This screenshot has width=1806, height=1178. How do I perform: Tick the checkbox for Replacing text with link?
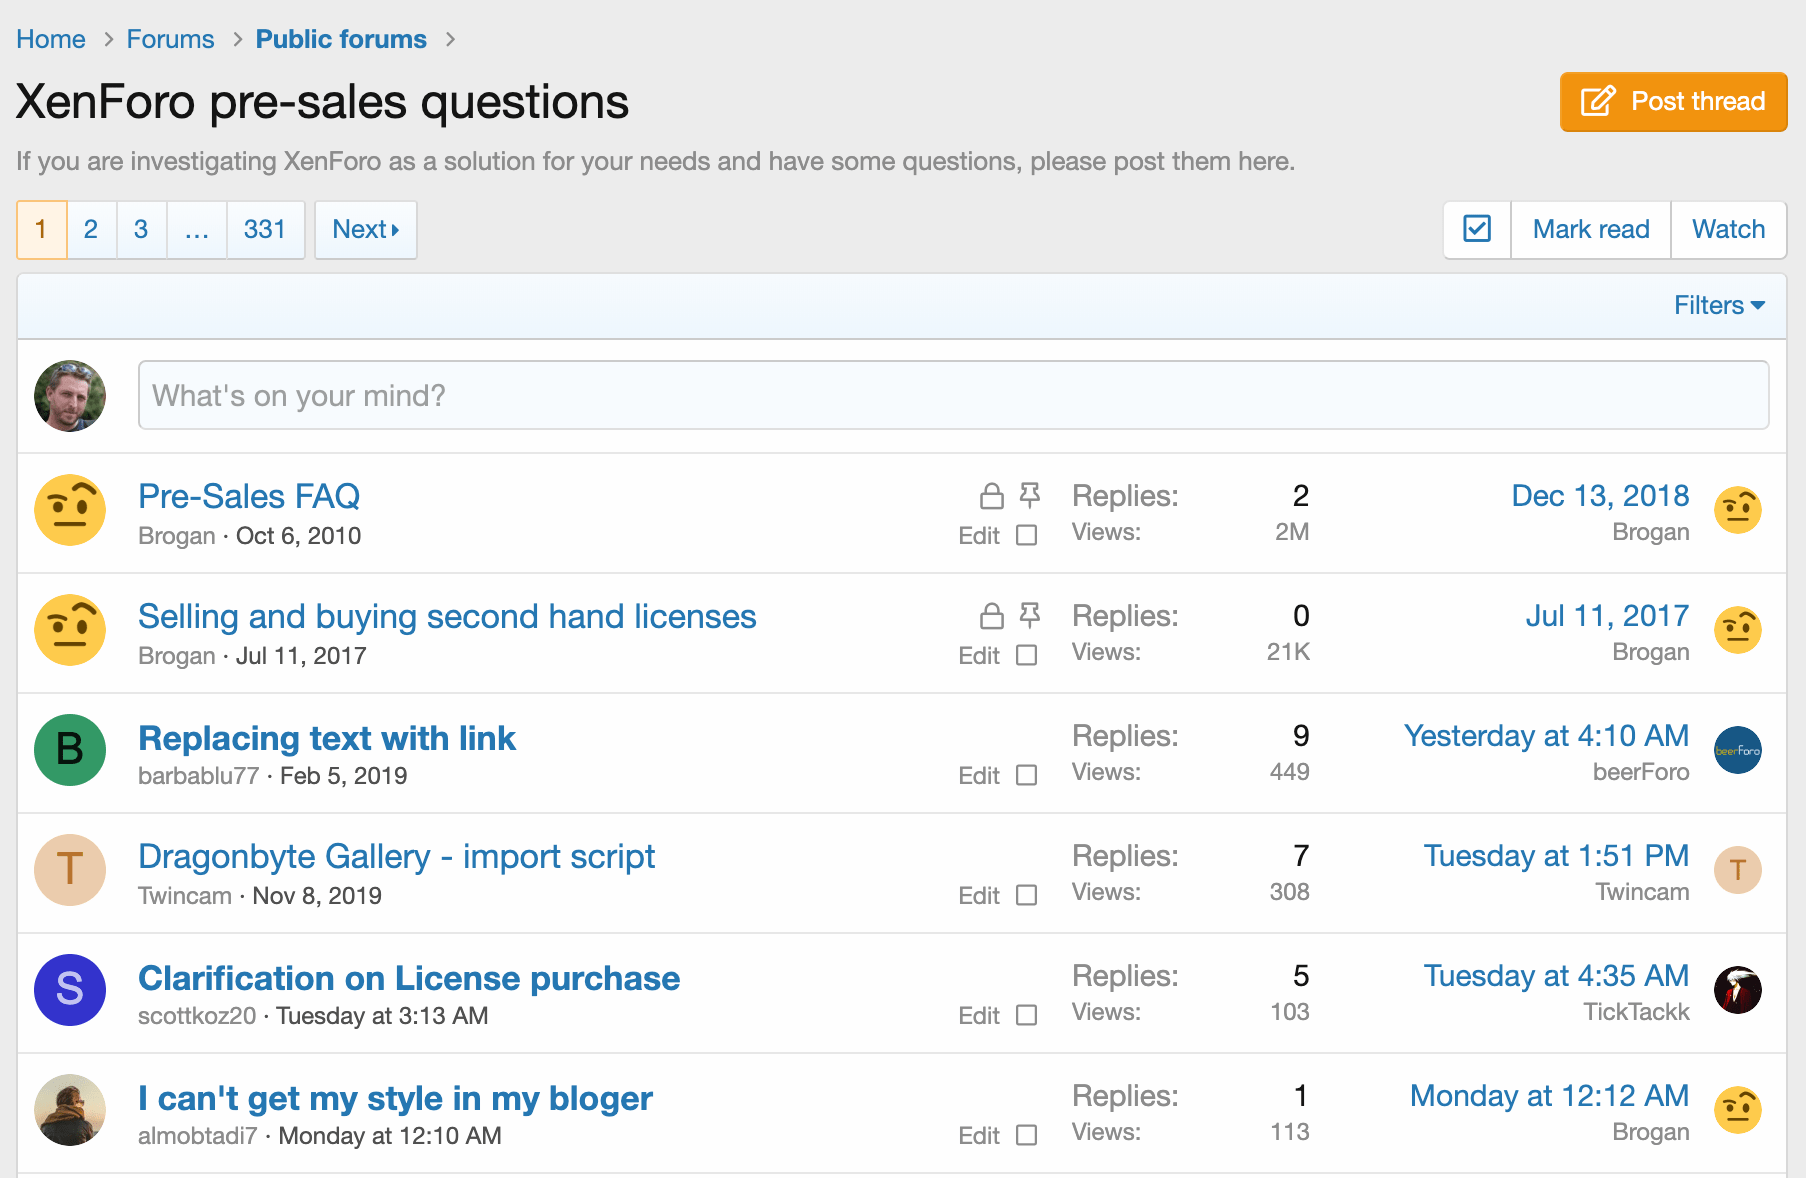[1026, 775]
